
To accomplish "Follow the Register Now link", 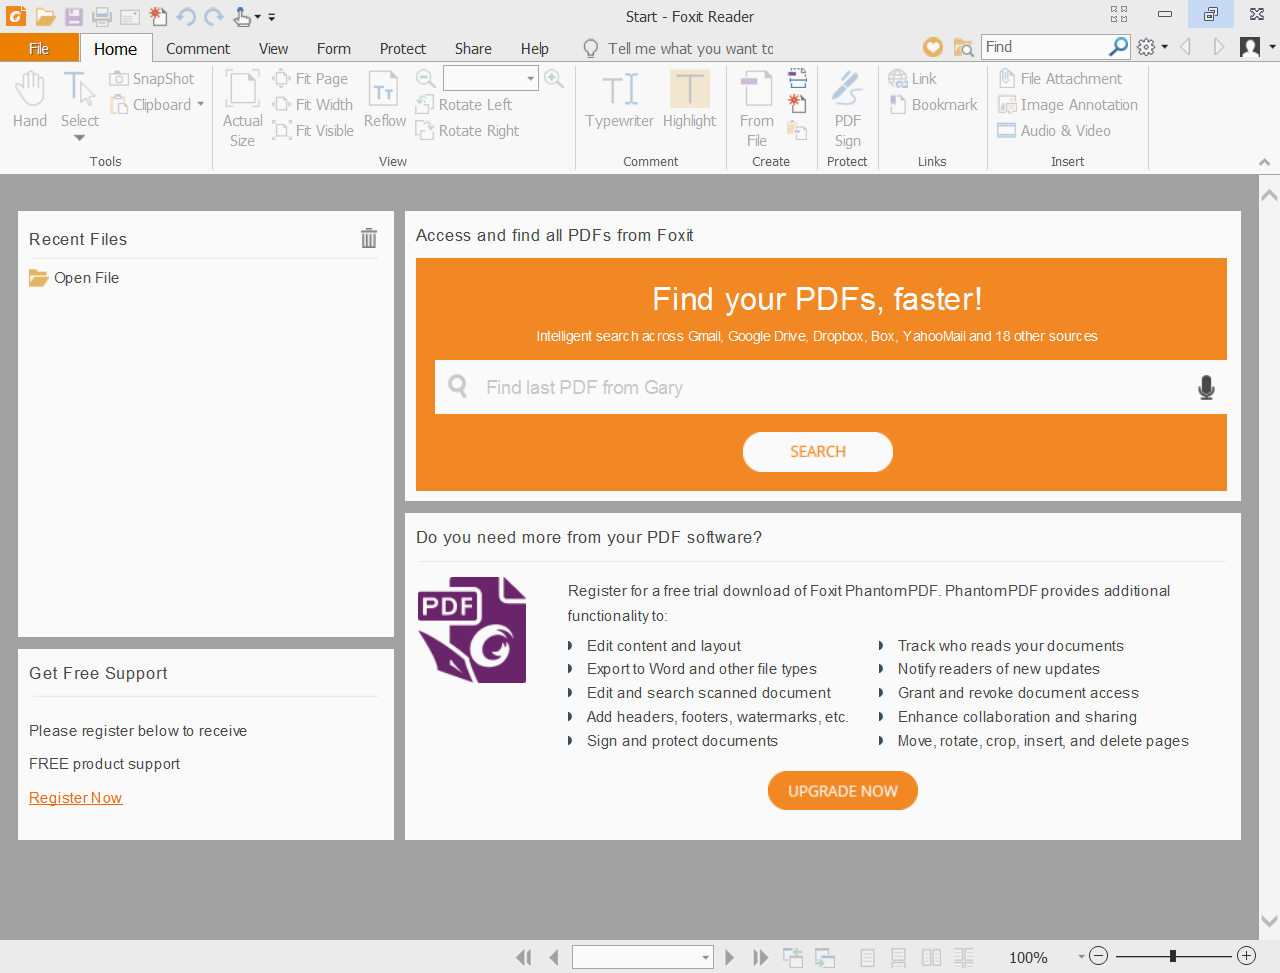I will click(76, 798).
